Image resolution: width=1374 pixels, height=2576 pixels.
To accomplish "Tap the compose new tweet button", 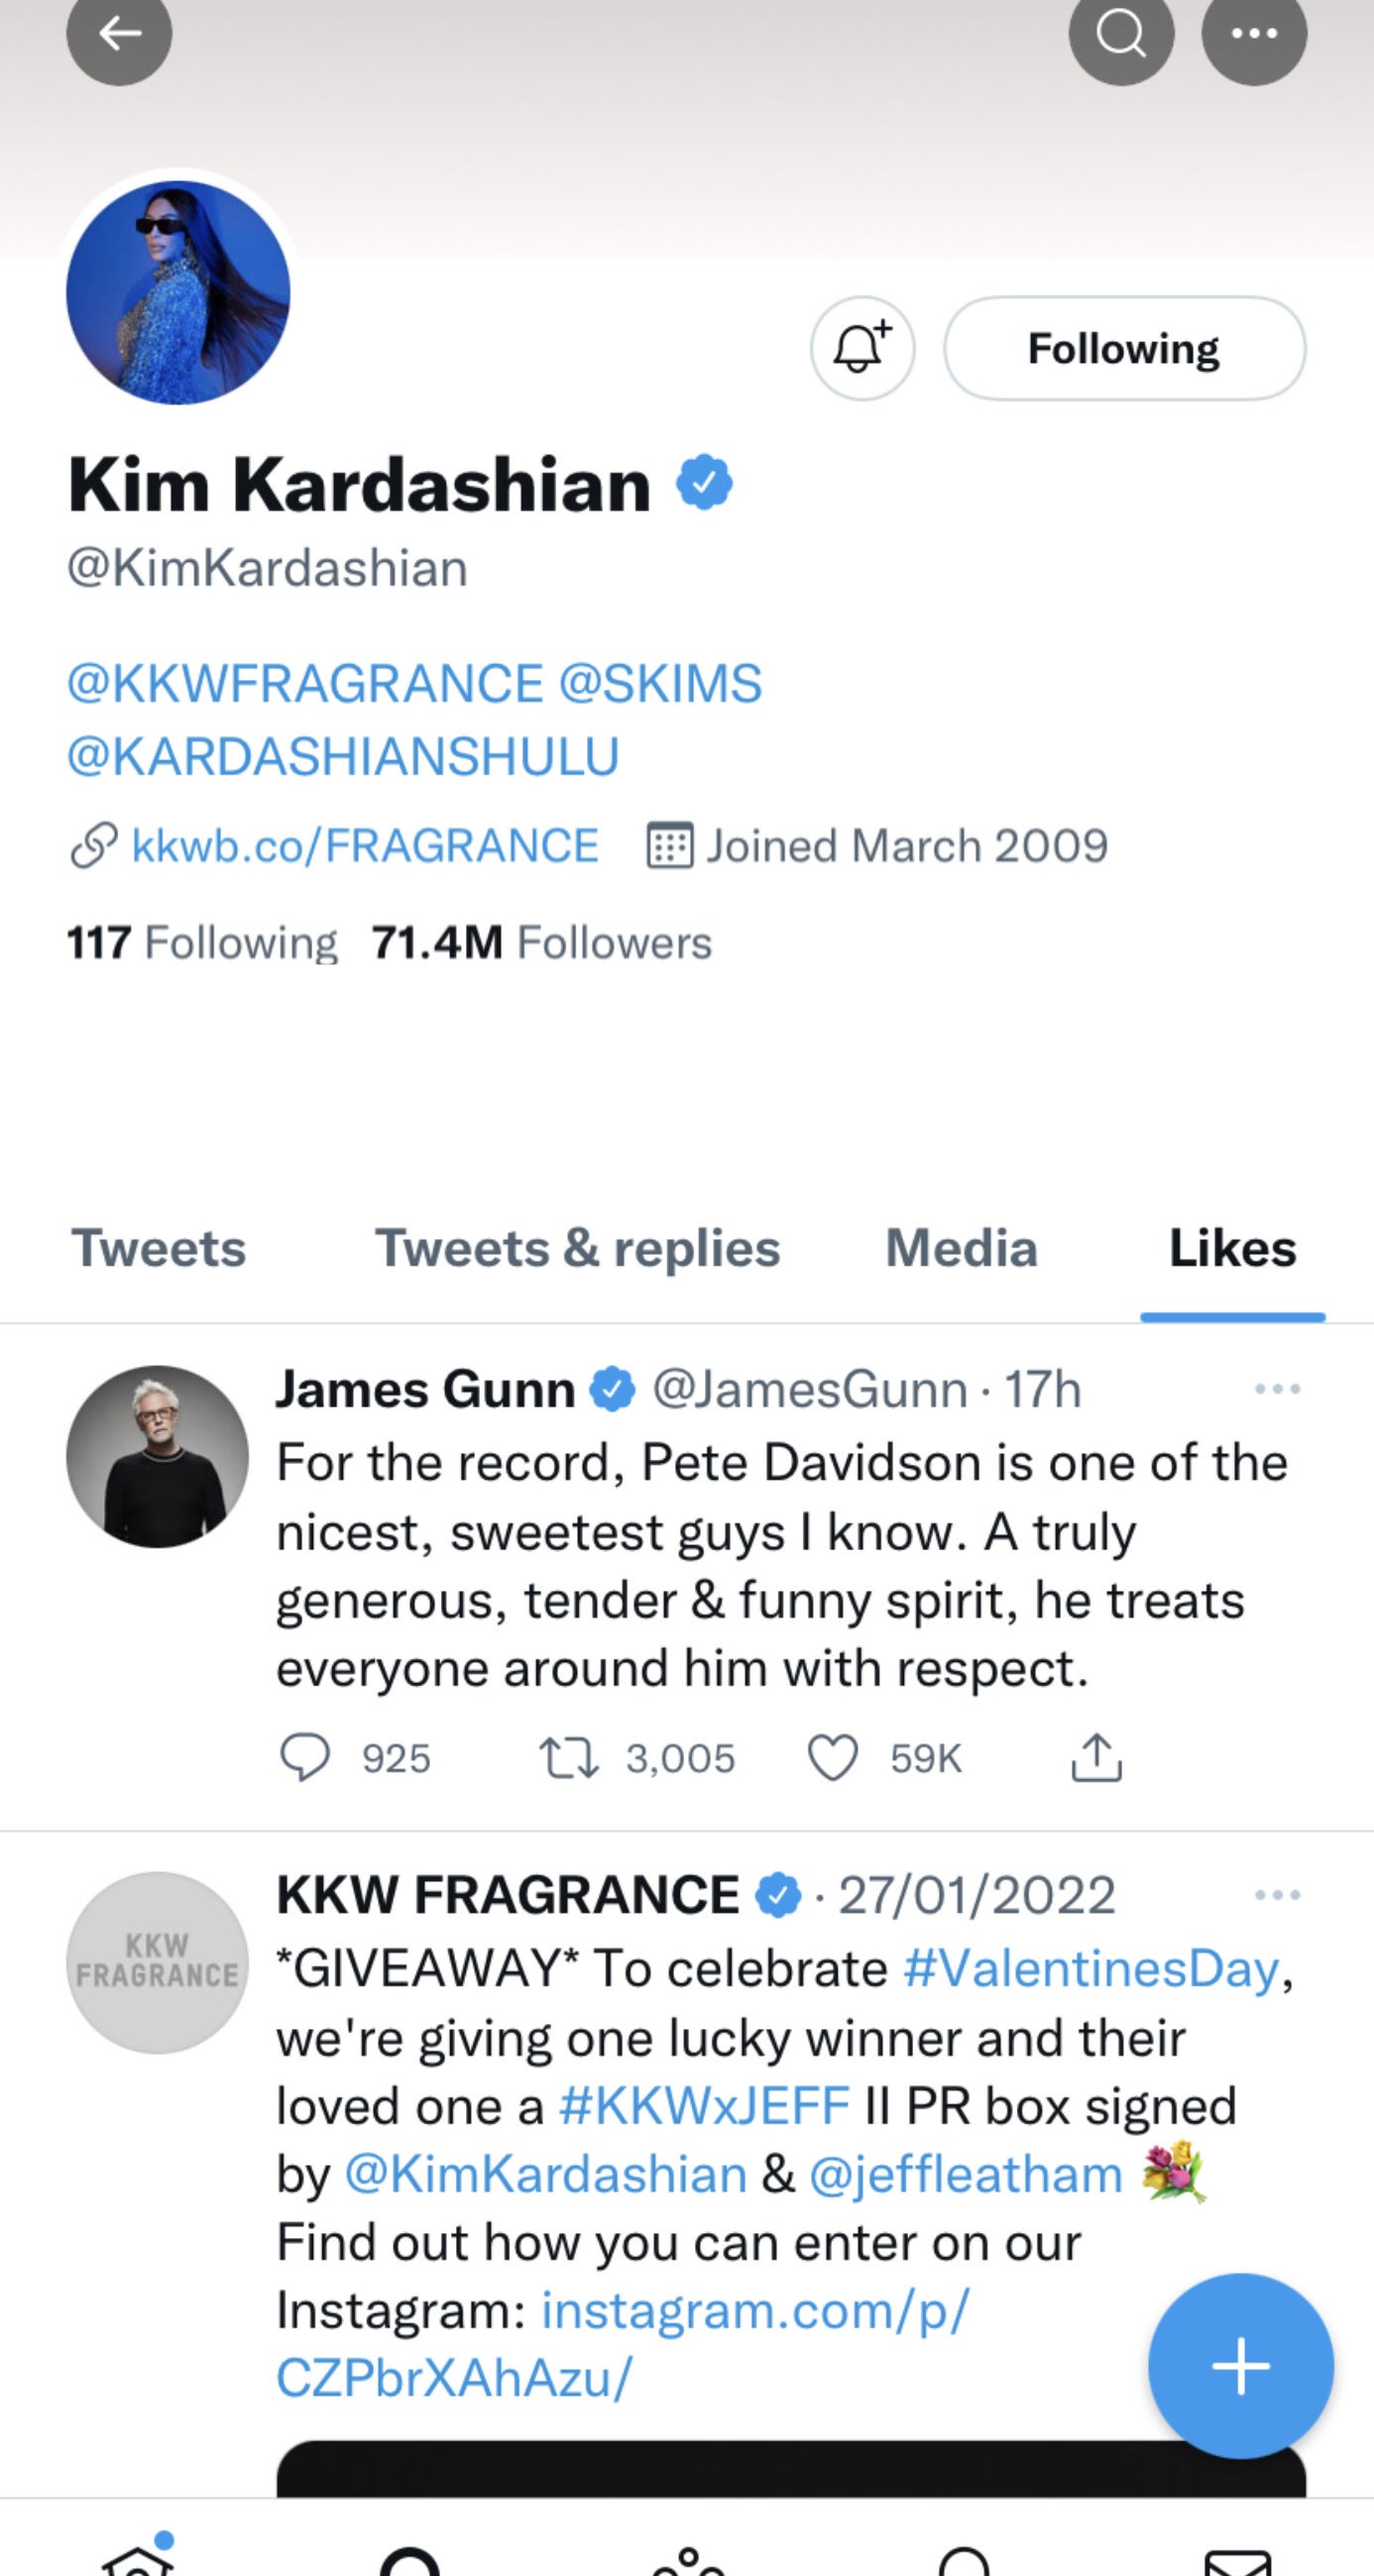I will 1240,2366.
